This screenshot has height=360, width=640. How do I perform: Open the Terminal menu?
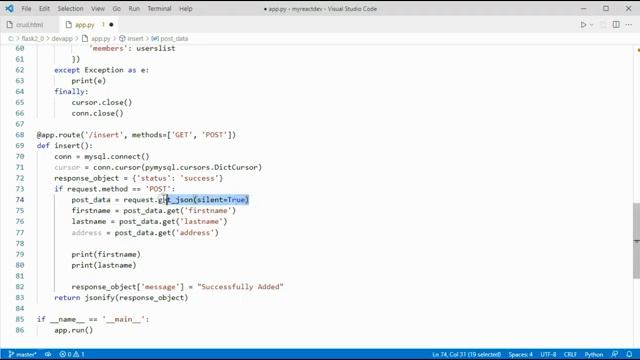(x=159, y=9)
